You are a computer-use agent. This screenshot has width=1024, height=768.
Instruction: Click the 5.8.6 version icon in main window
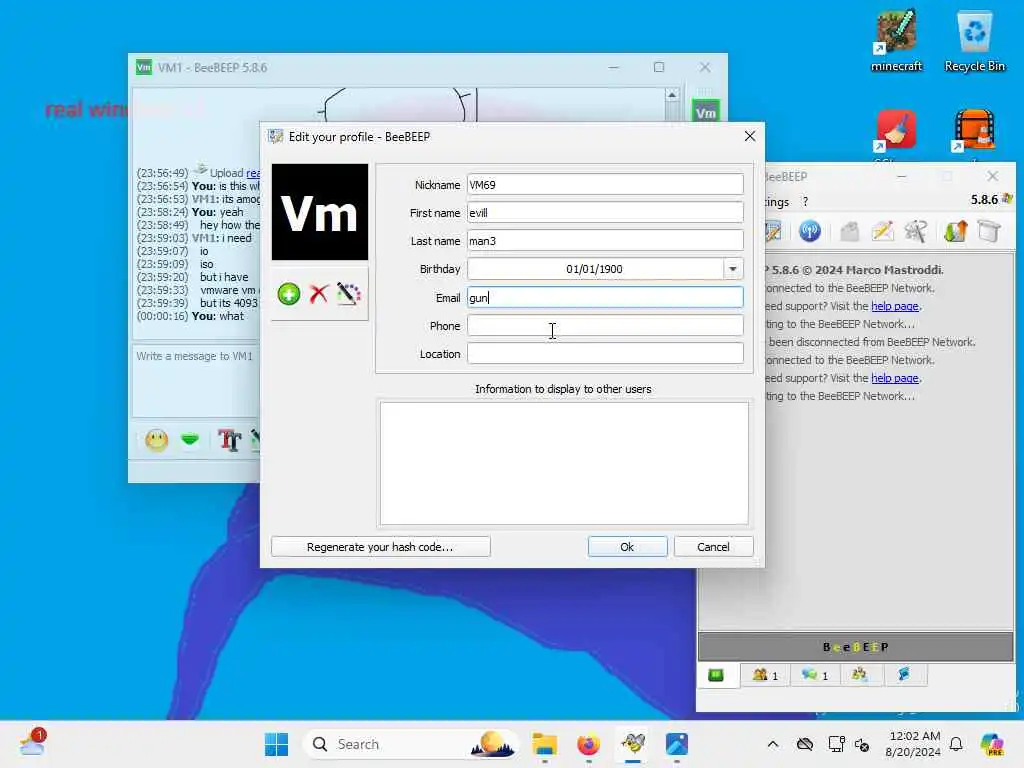point(1007,199)
